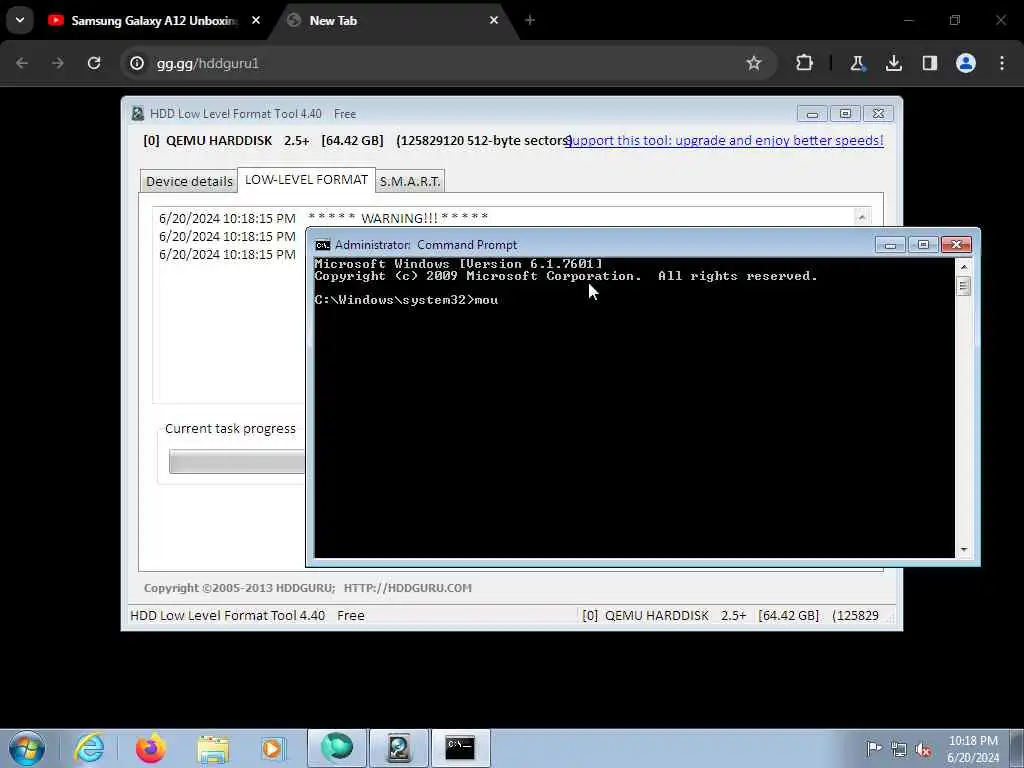Viewport: 1024px width, 768px height.
Task: Open the network icon in system tray
Action: click(x=899, y=749)
